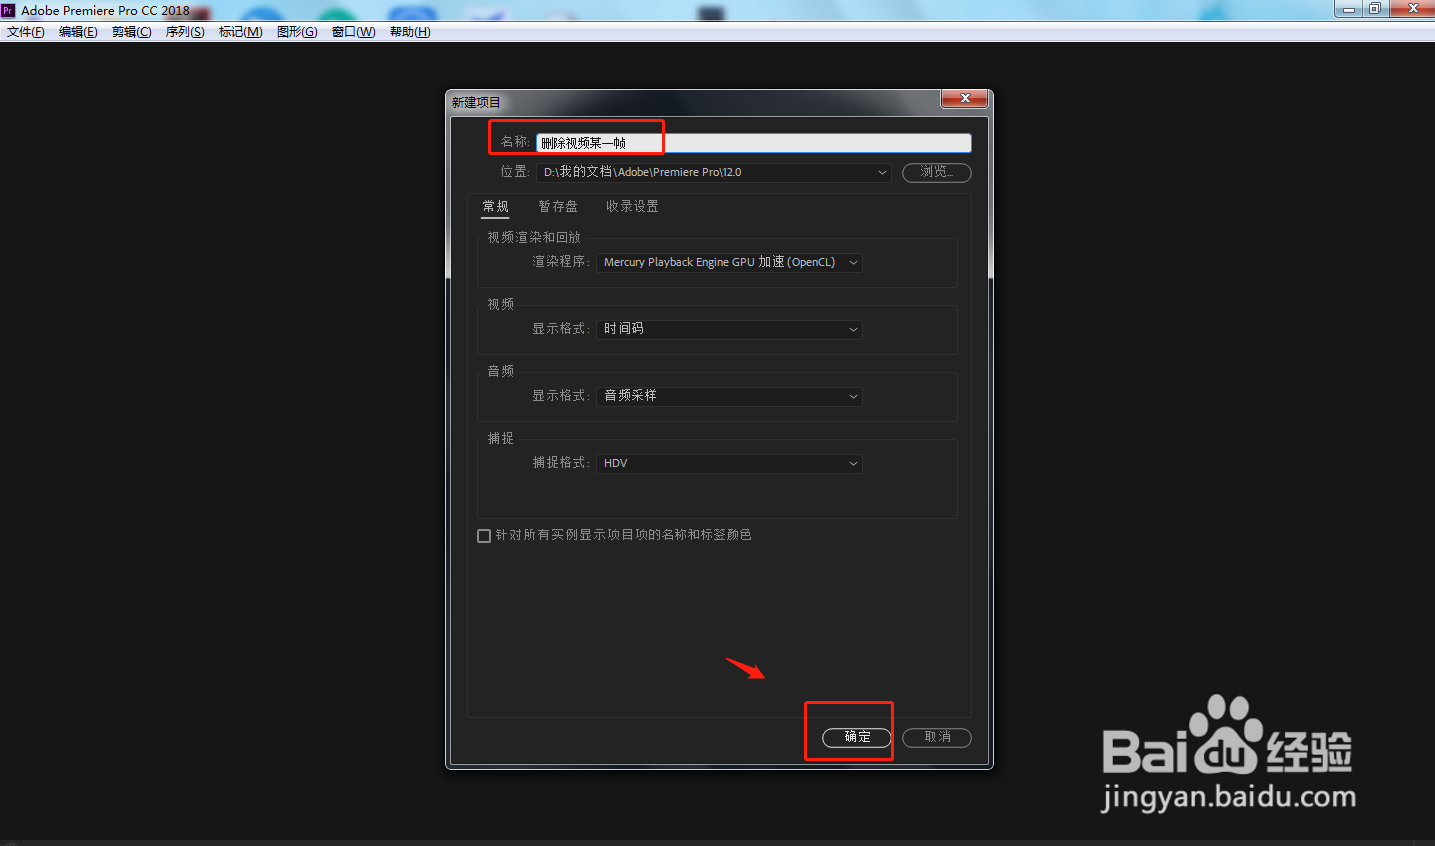Expand the 捕捉格式 HDV dropdown
1435x846 pixels.
729,463
